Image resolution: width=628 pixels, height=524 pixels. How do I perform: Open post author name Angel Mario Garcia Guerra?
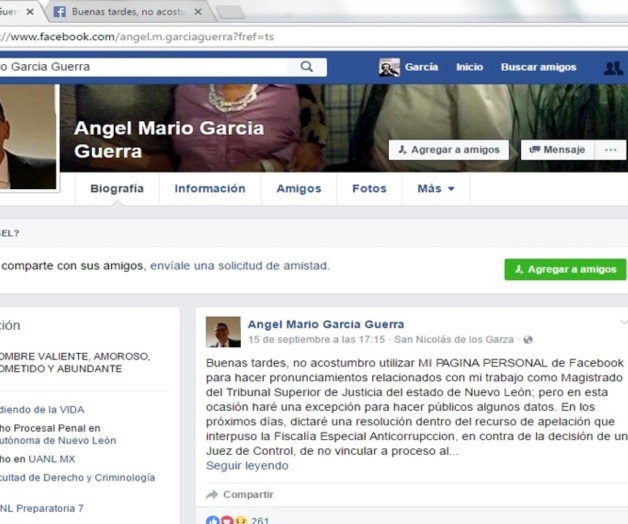[326, 324]
